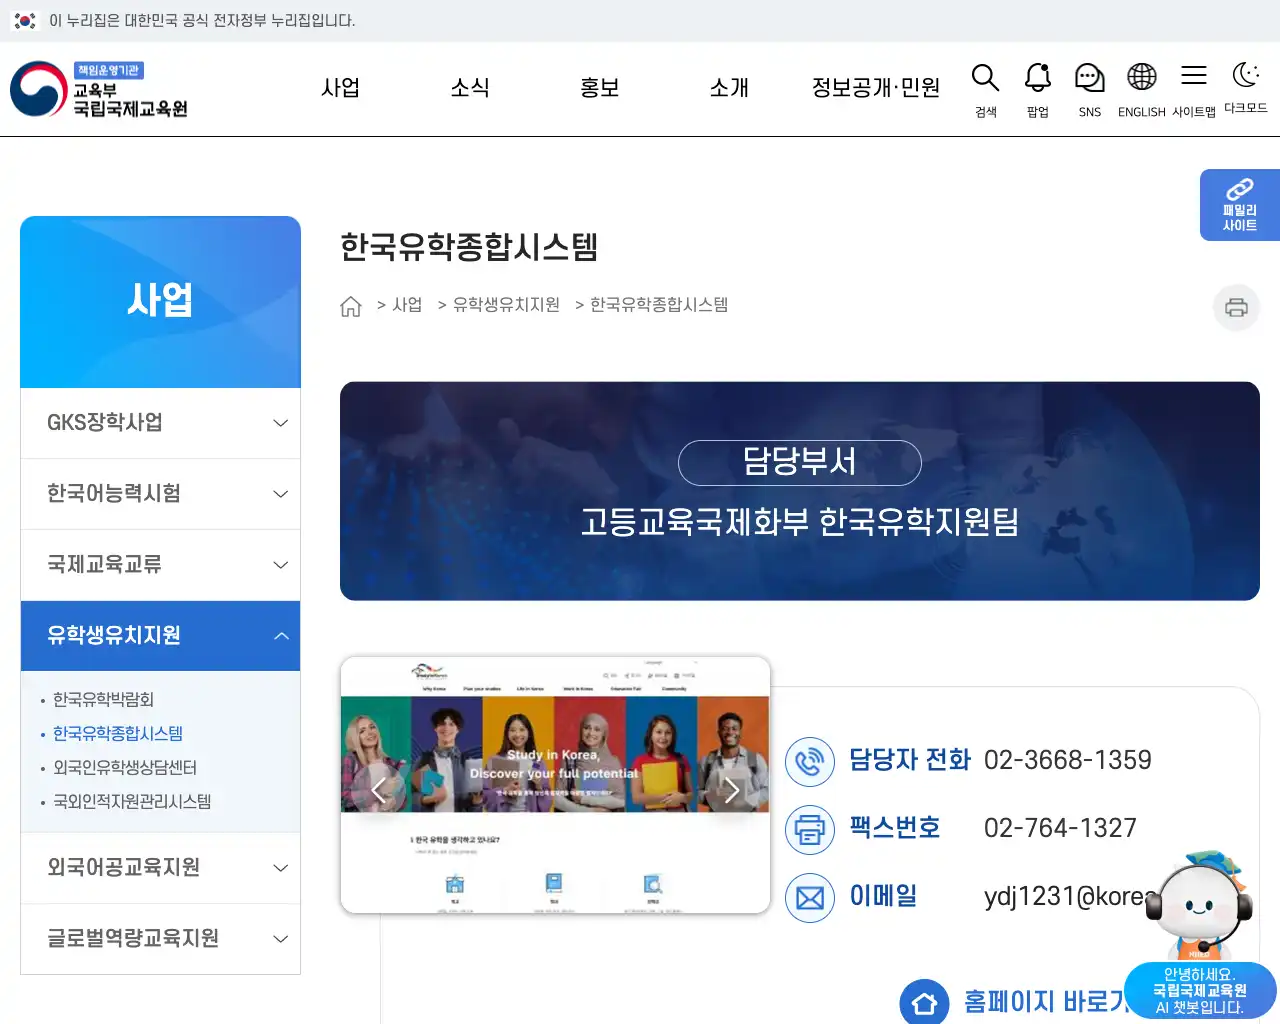Viewport: 1280px width, 1024px height.
Task: Expand the 한국어능력시험 sidebar section
Action: [160, 494]
